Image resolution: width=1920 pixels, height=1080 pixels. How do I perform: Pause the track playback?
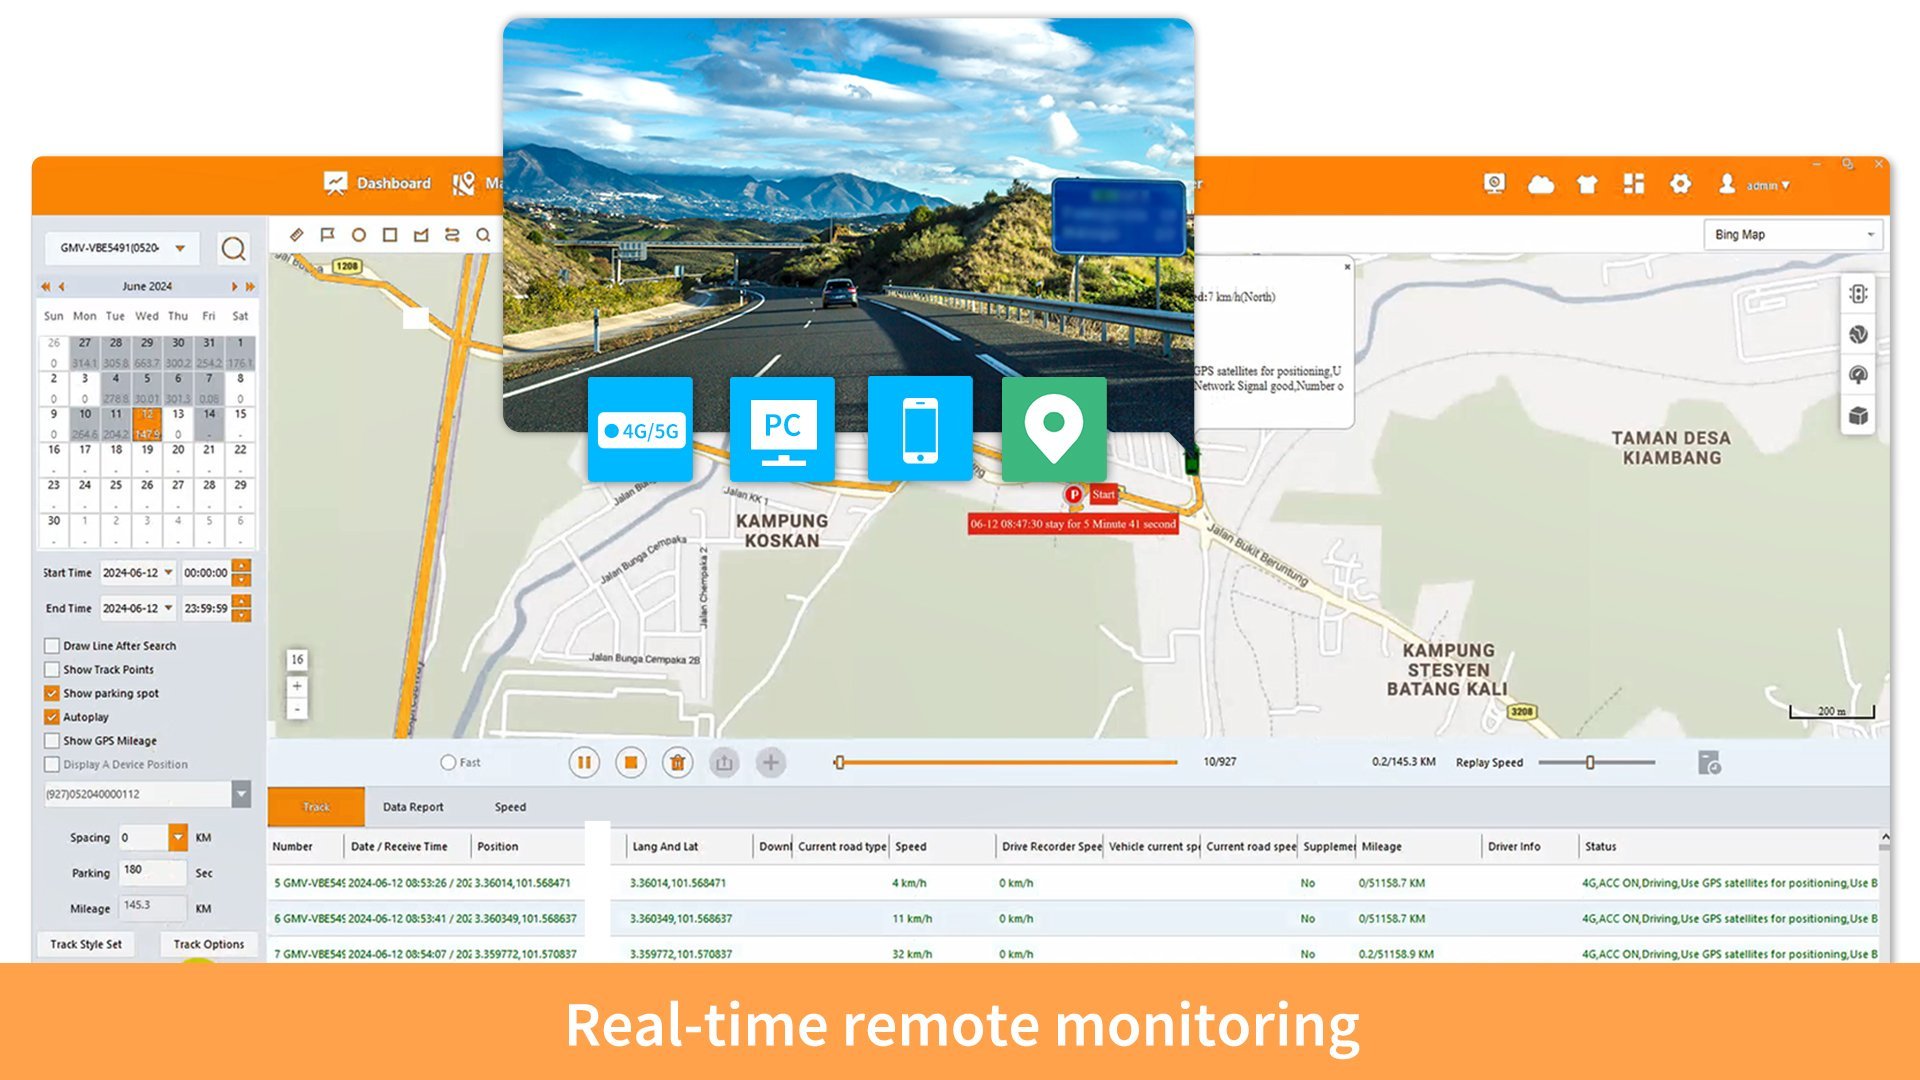point(584,763)
